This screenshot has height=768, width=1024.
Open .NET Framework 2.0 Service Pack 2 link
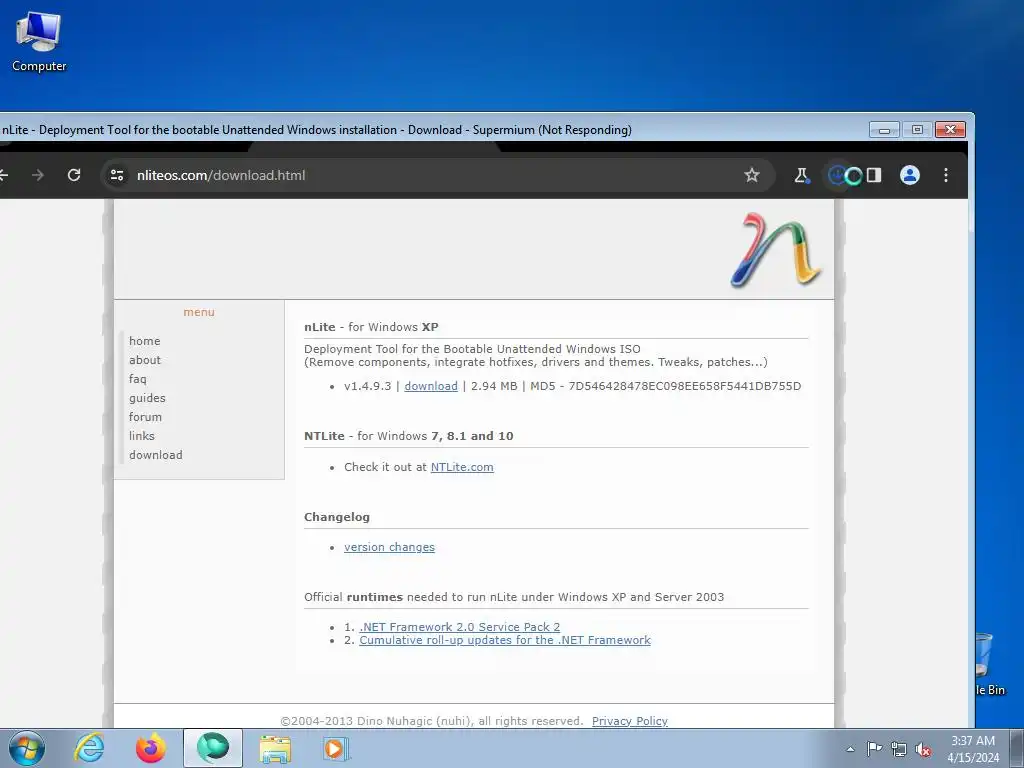point(460,627)
